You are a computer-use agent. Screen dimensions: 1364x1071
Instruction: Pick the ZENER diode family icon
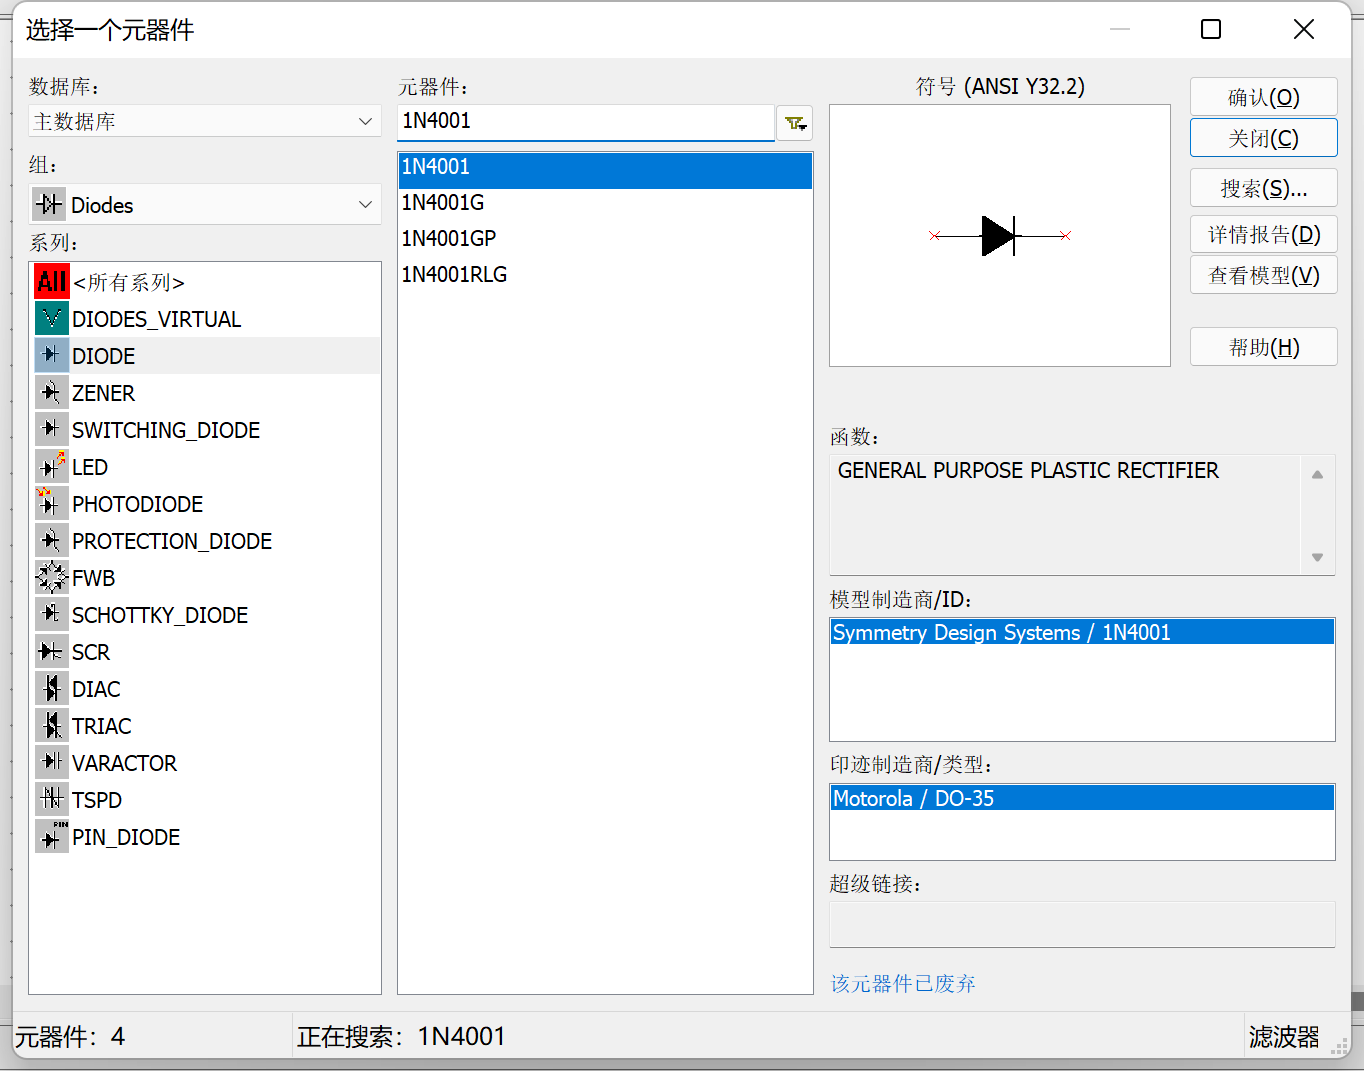coord(52,393)
